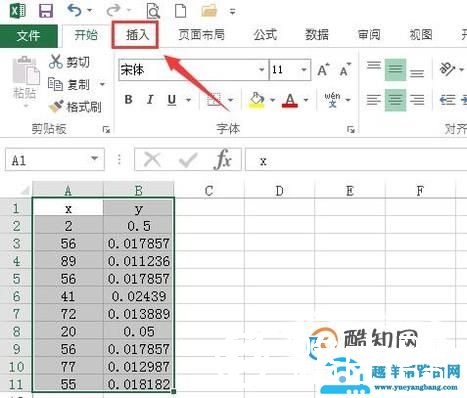The width and height of the screenshot is (467, 398).
Task: Select the cell showing 0.02439
Action: (139, 296)
